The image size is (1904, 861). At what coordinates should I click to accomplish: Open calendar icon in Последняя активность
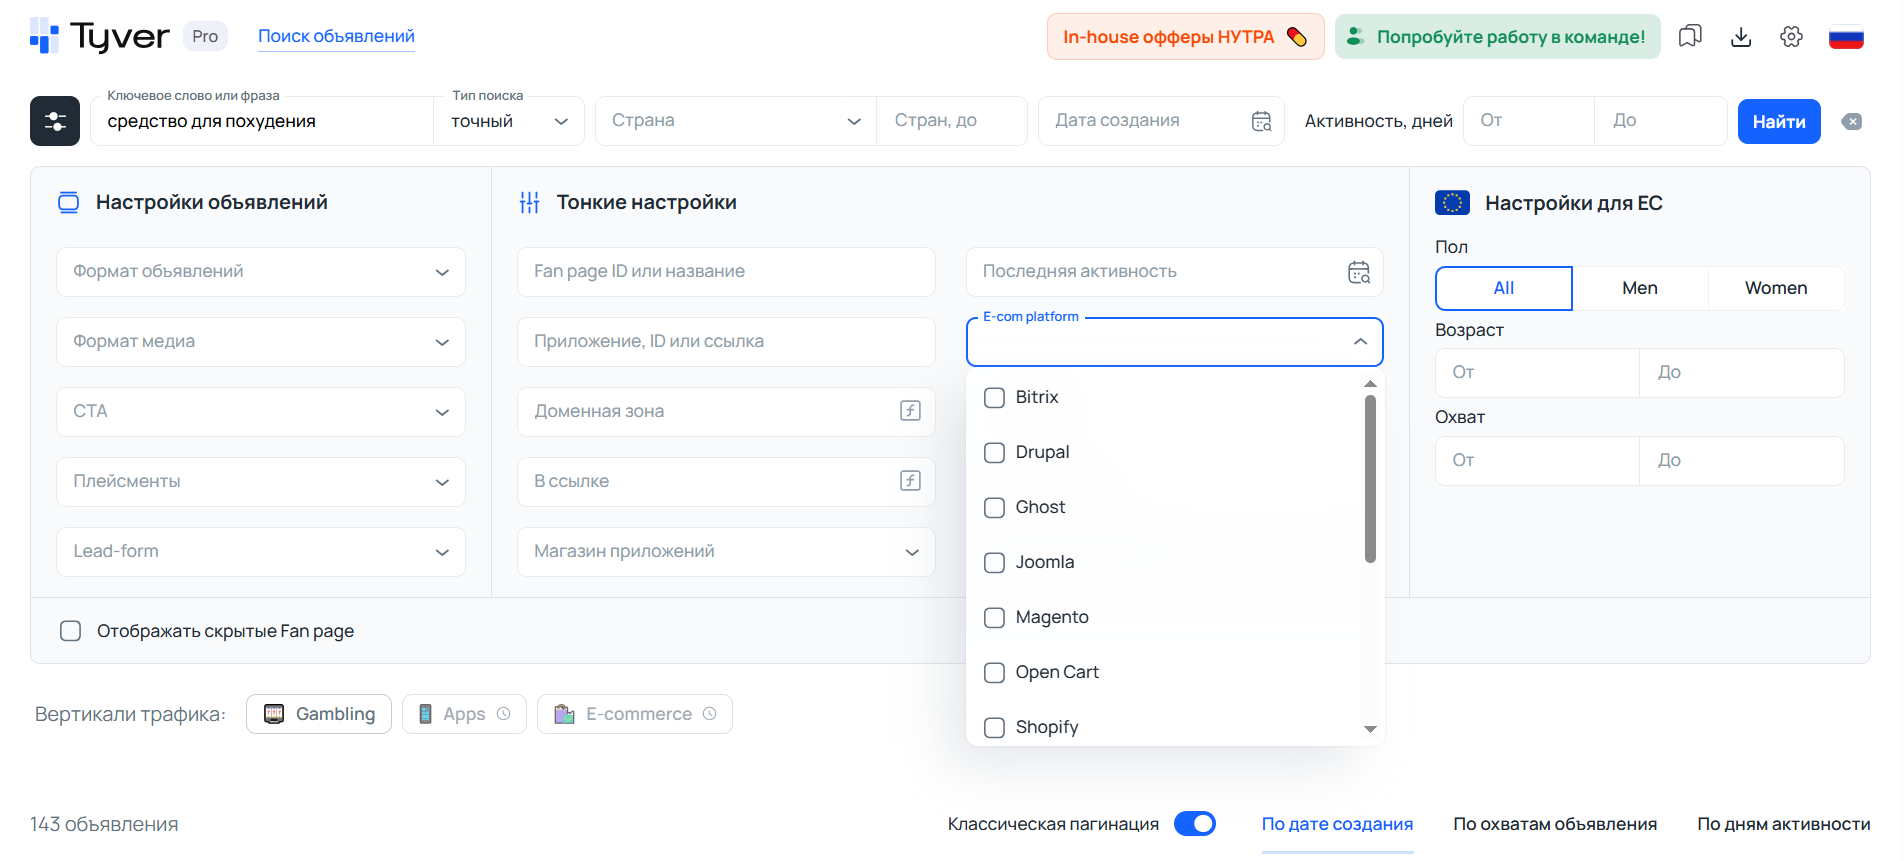[x=1359, y=272]
